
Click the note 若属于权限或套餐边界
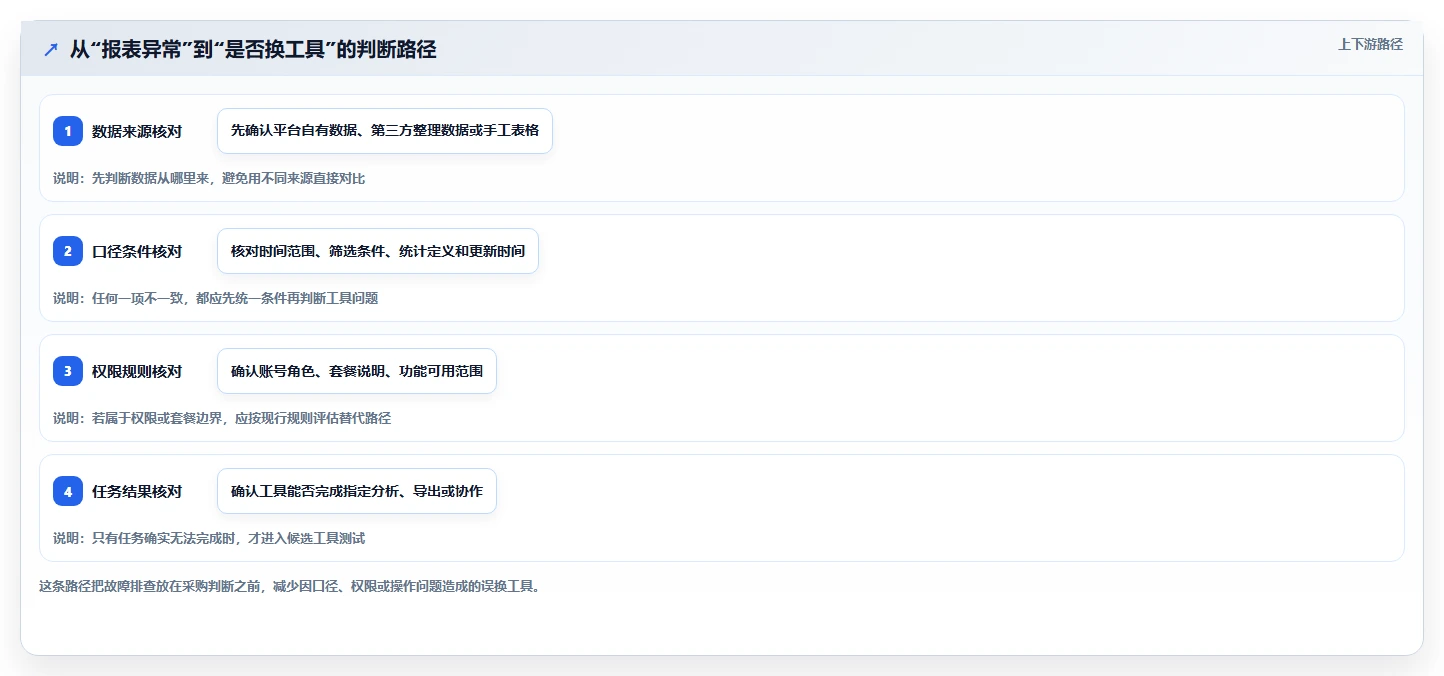[222, 418]
